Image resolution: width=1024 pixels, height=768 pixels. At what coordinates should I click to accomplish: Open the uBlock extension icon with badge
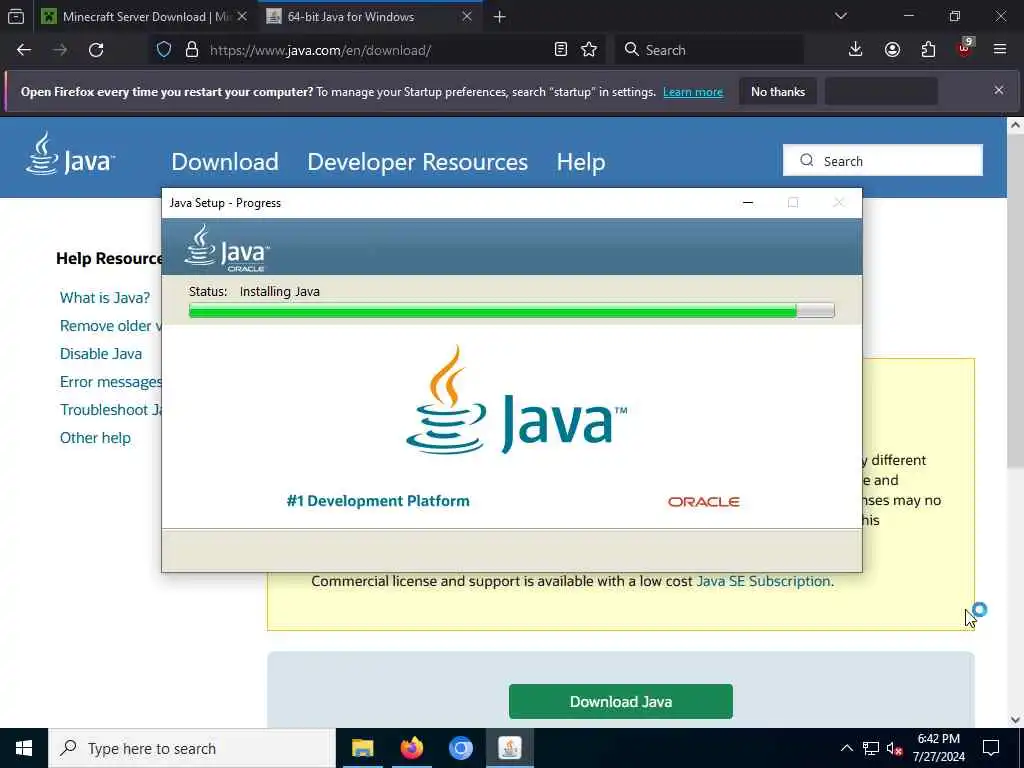(x=965, y=48)
